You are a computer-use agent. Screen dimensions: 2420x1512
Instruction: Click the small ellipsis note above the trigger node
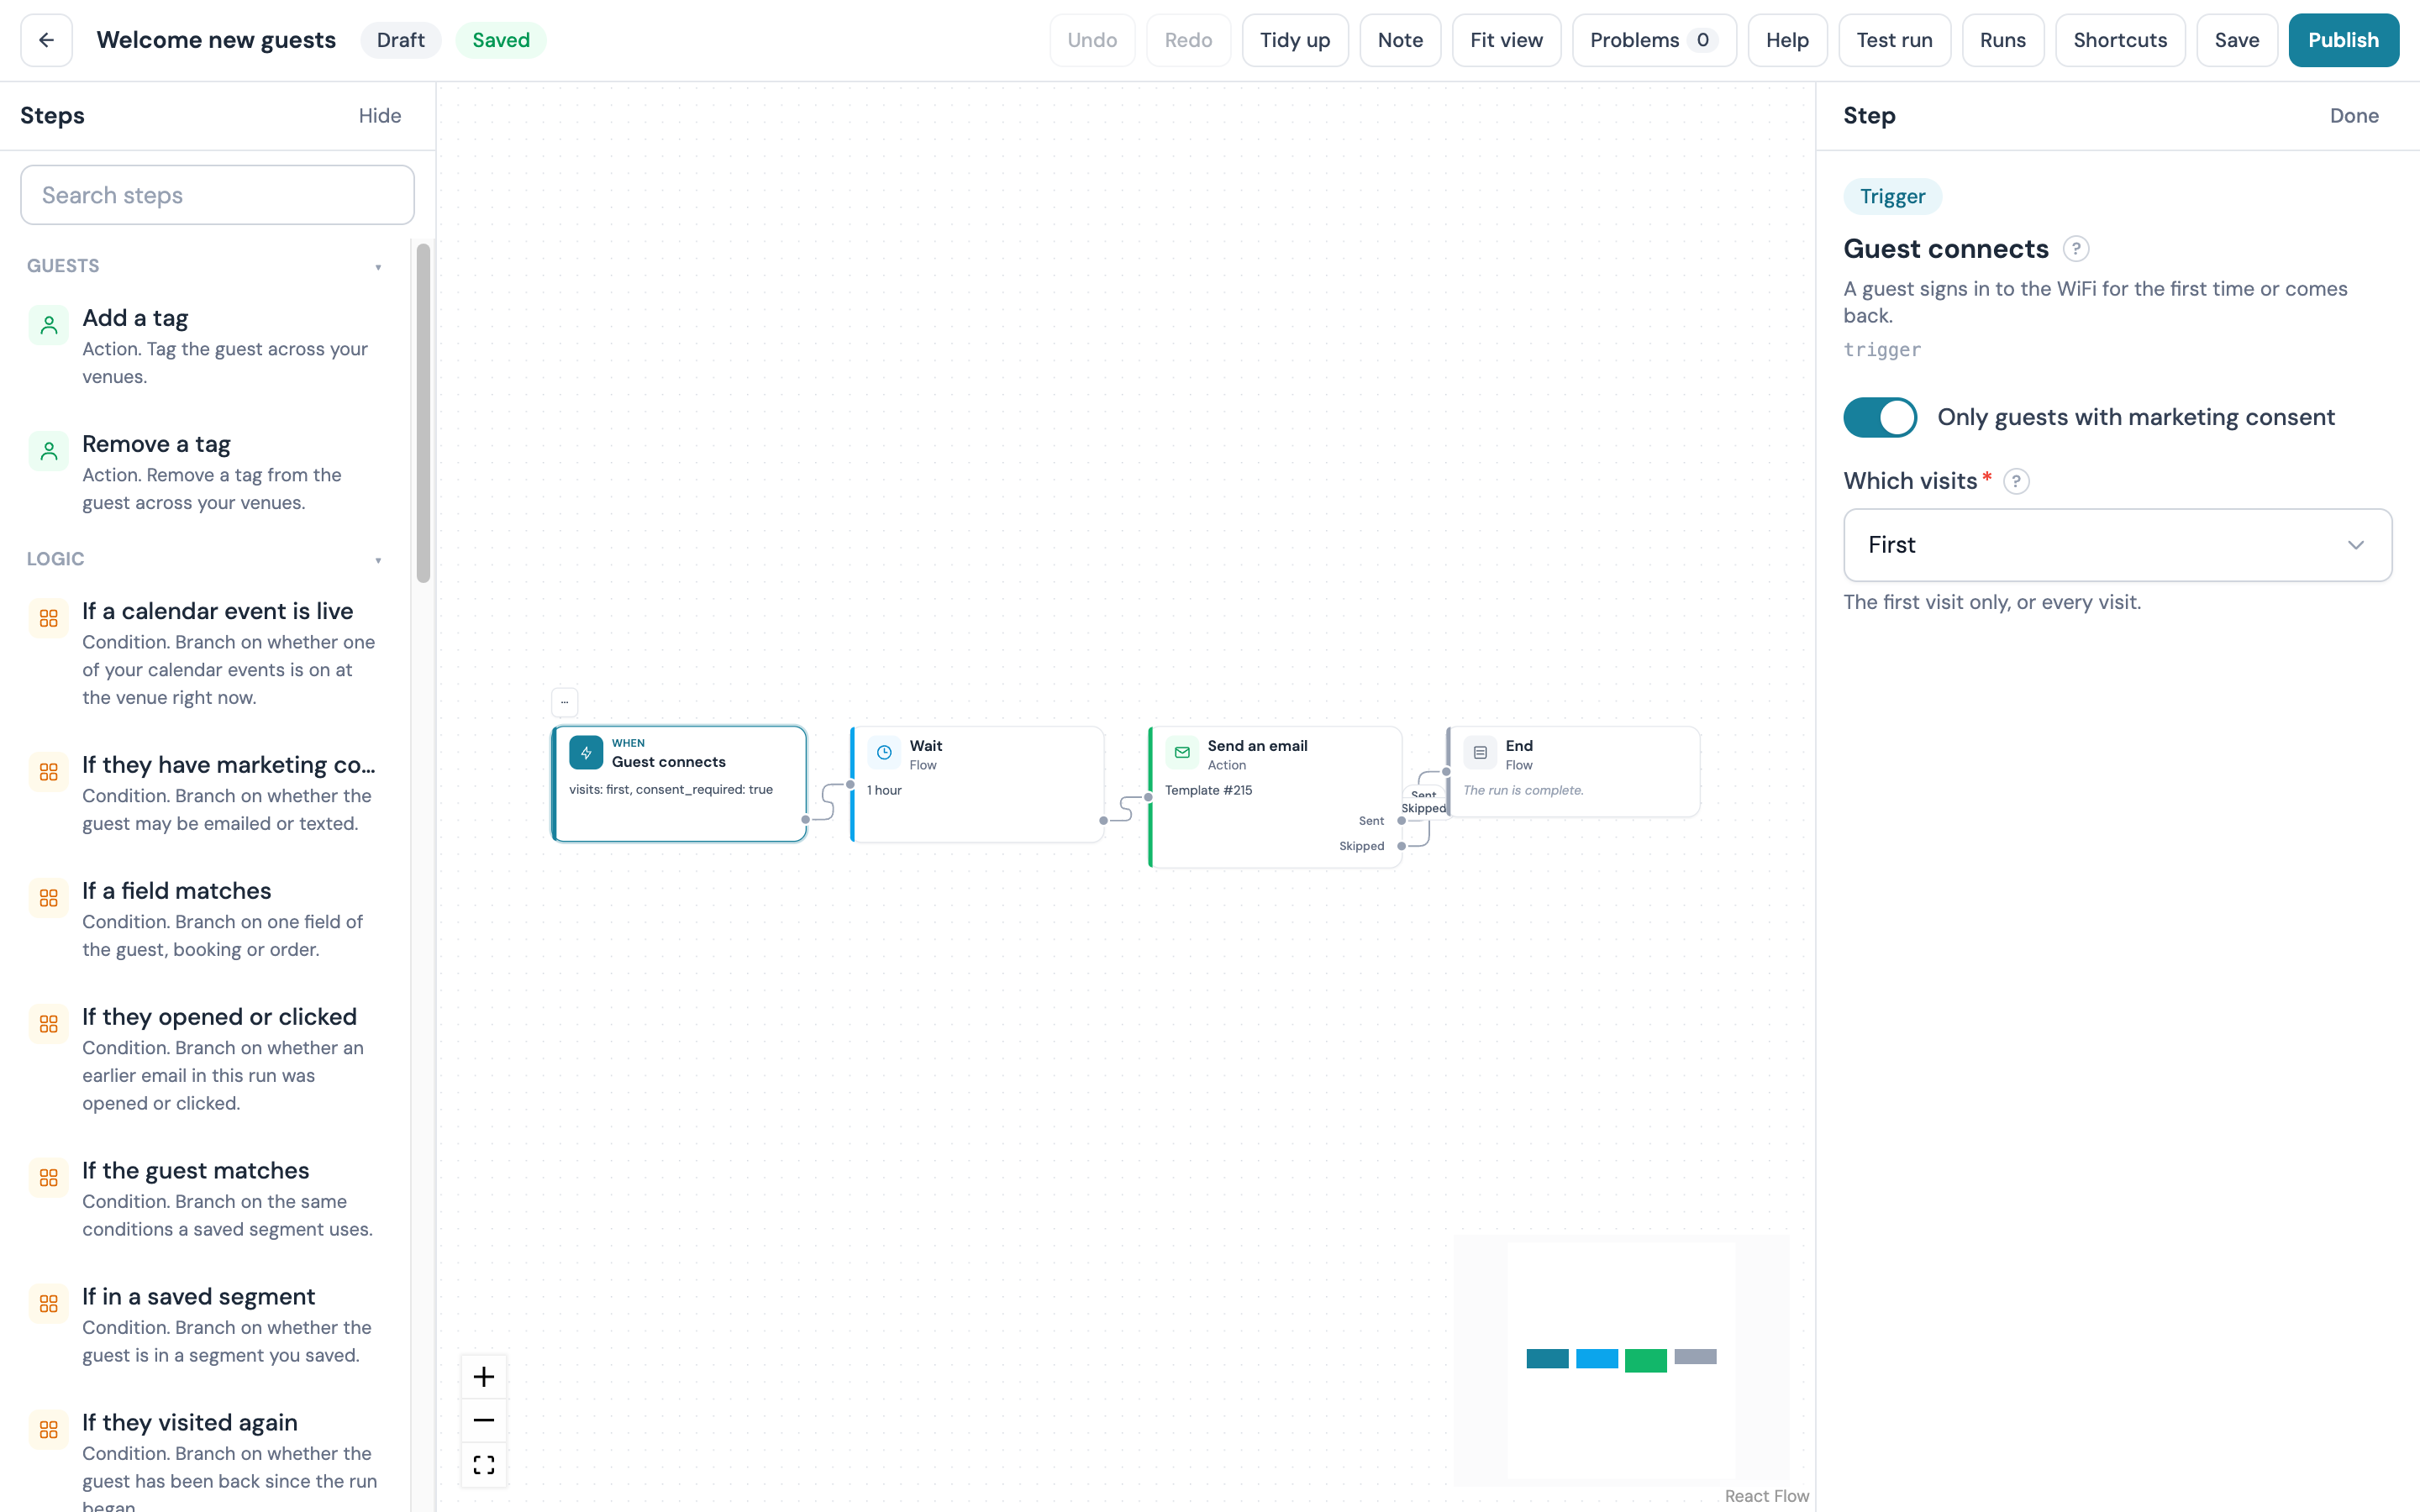(x=565, y=702)
